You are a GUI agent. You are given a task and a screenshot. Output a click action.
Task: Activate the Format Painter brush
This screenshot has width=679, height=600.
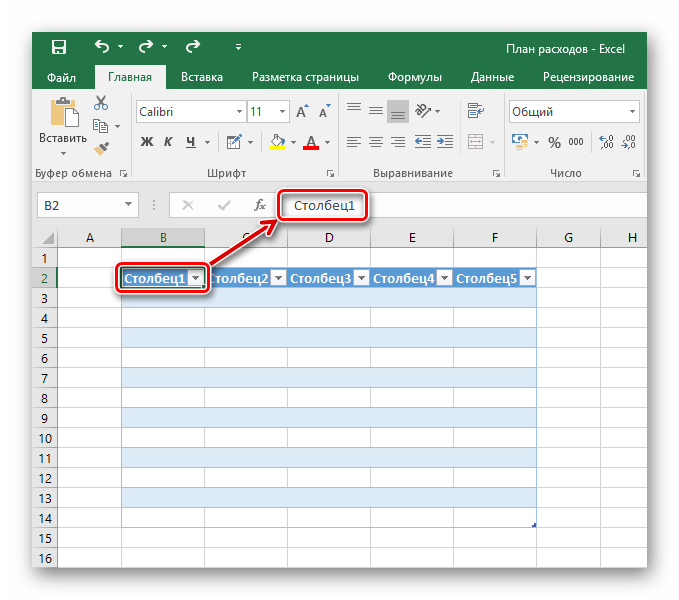(101, 148)
